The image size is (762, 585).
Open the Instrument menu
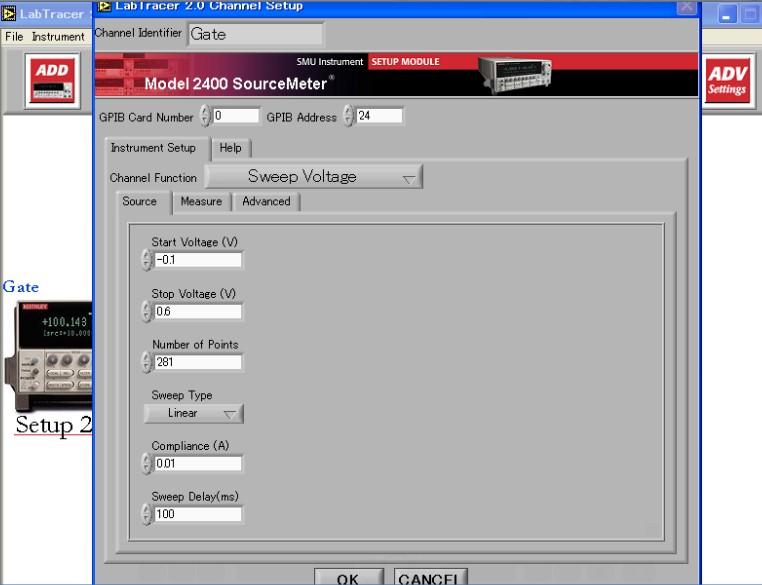pos(58,37)
